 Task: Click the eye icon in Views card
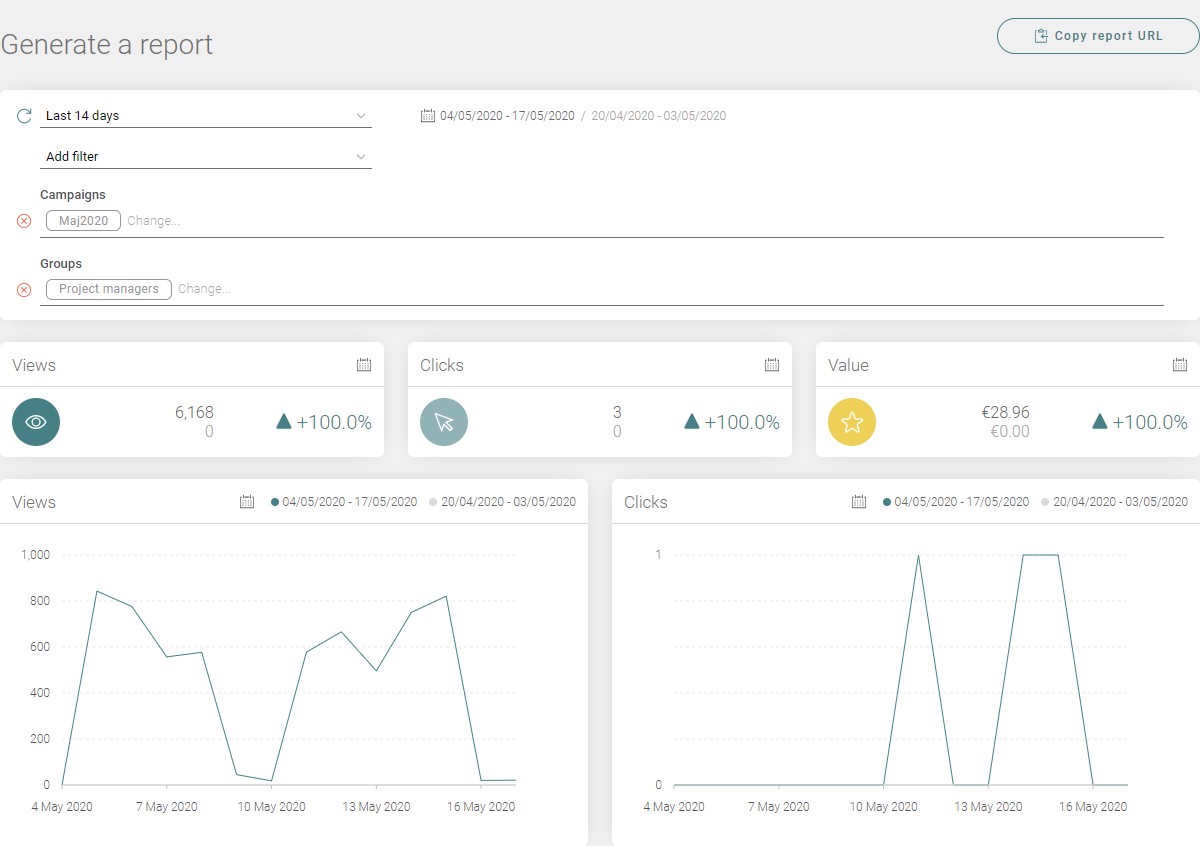tap(36, 422)
